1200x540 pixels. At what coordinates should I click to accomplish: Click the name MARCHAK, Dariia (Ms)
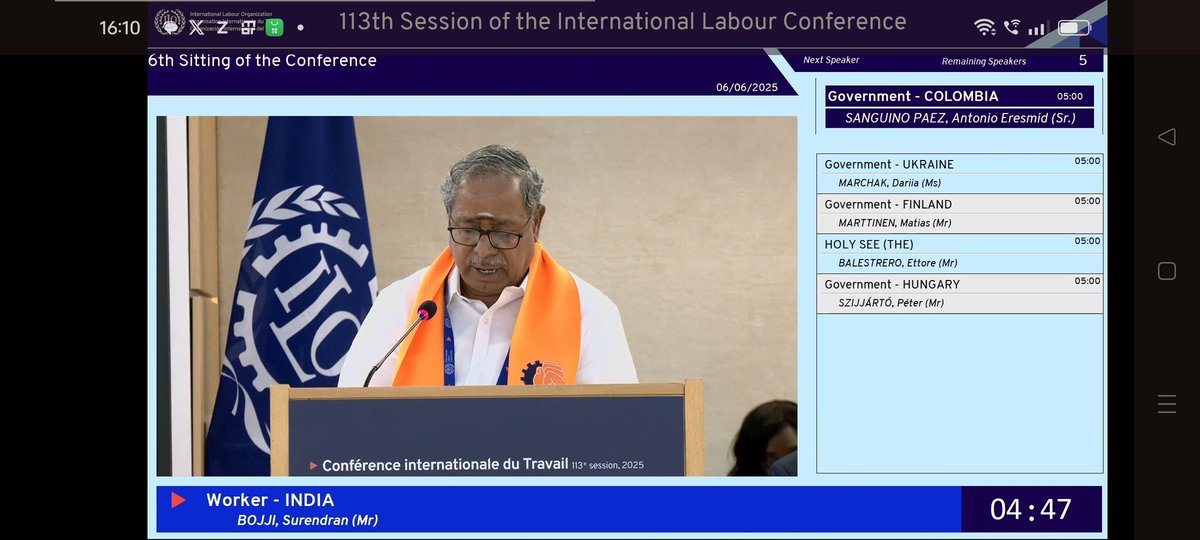click(890, 183)
